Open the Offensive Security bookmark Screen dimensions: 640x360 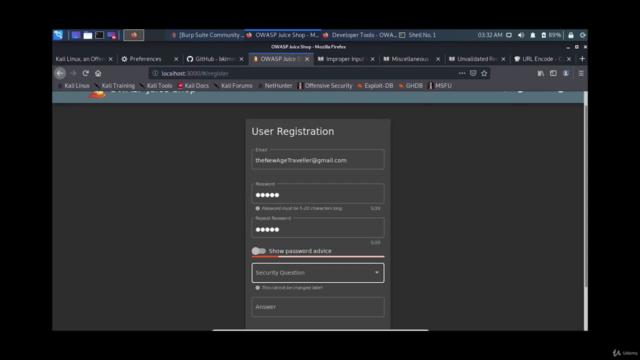325,86
